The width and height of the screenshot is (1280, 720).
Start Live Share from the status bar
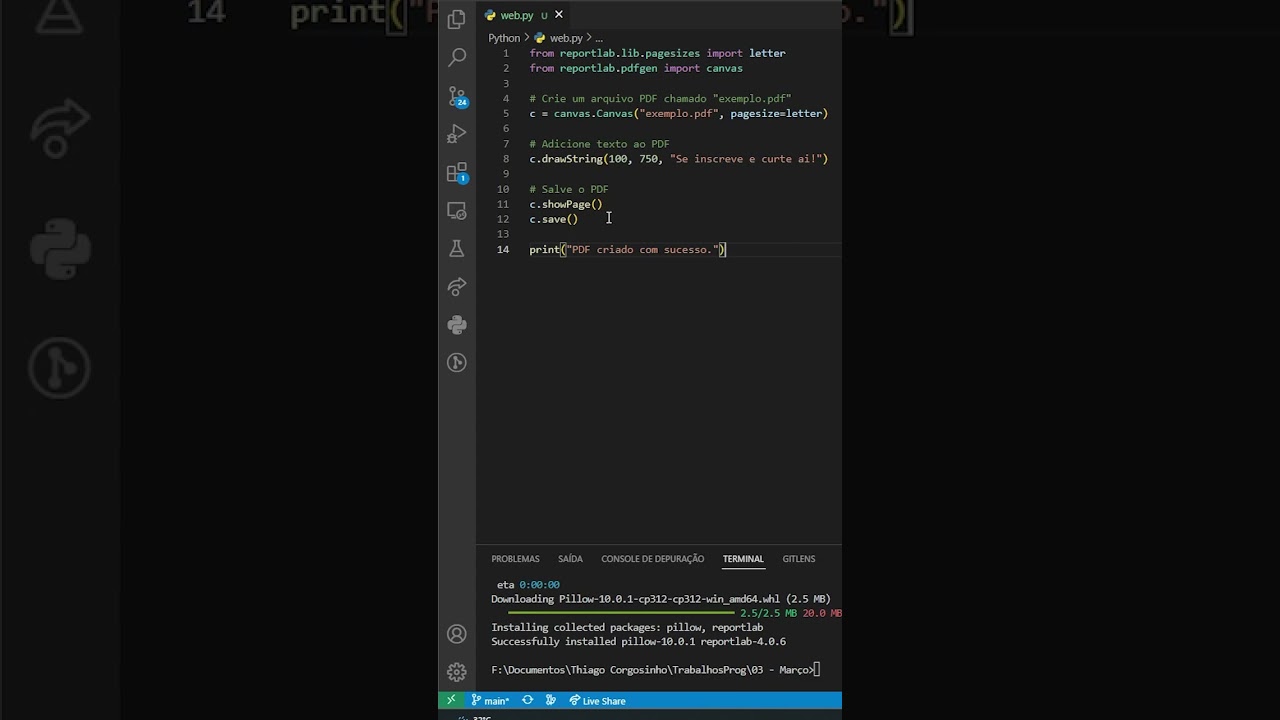[597, 701]
